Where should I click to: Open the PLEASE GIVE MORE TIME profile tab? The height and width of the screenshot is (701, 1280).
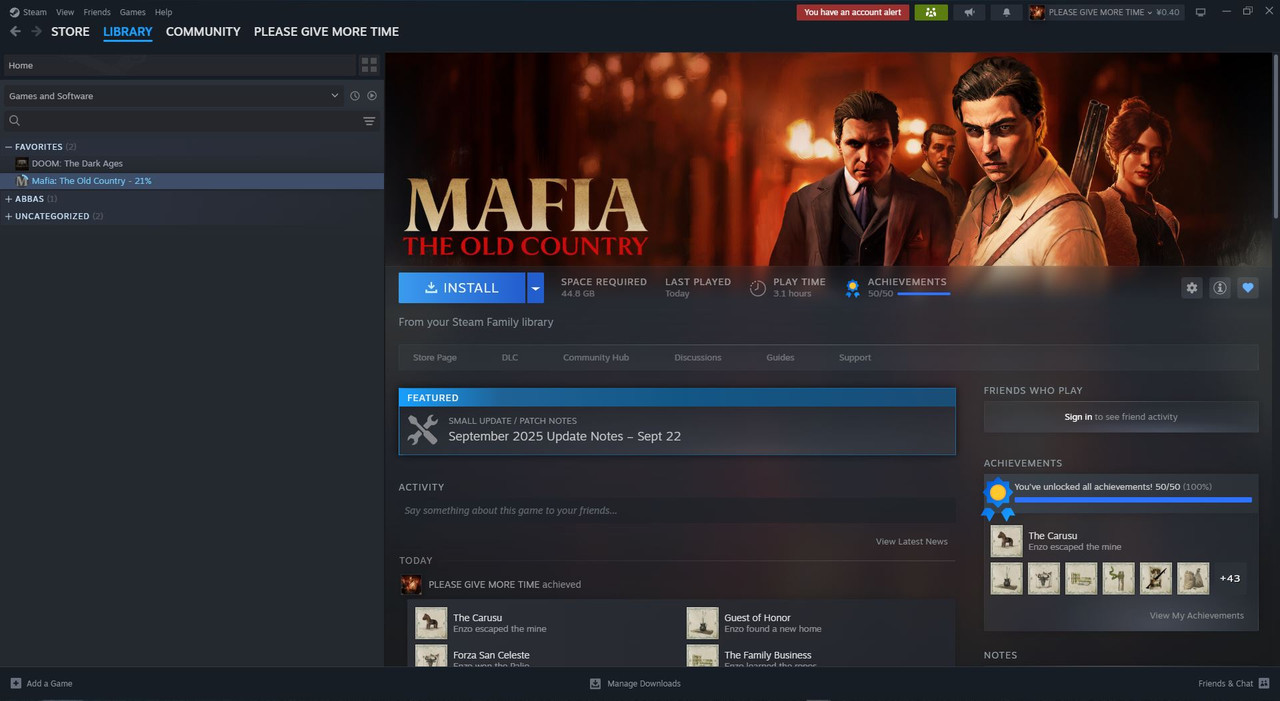(326, 32)
